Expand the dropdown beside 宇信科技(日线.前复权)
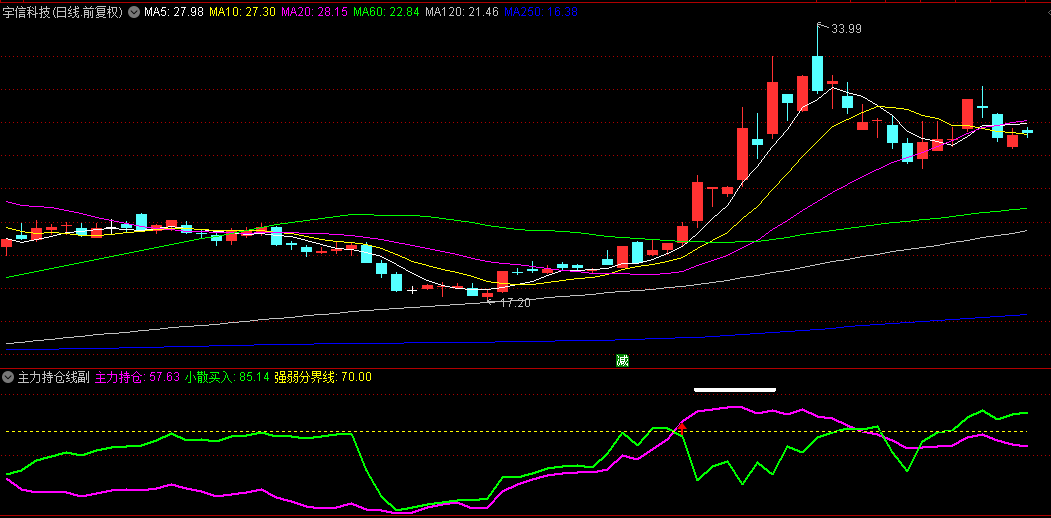This screenshot has width=1051, height=518. 133,11
